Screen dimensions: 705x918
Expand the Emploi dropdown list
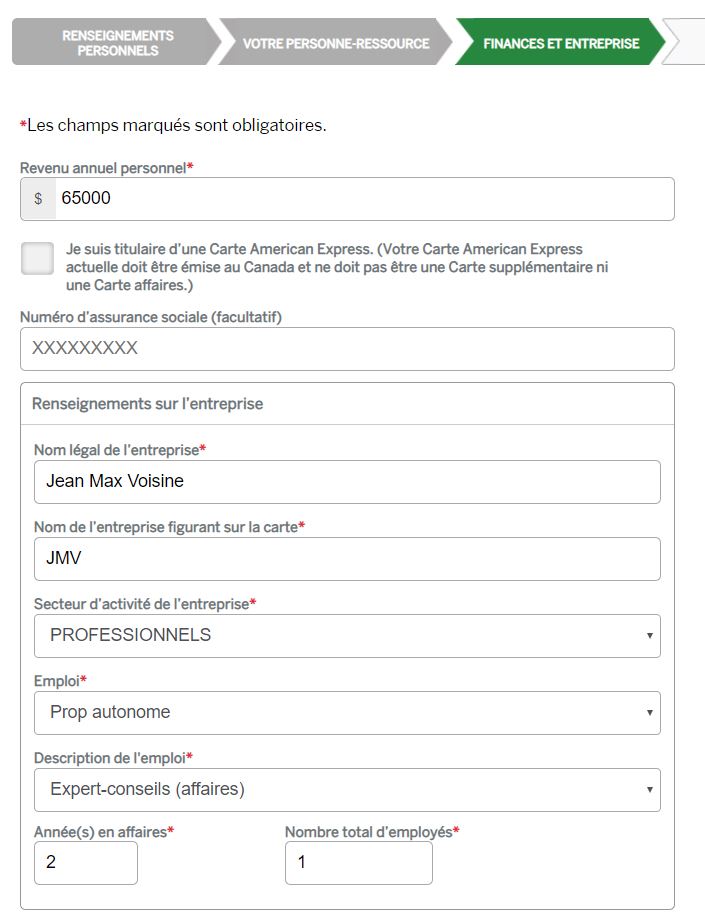[x=346, y=713]
